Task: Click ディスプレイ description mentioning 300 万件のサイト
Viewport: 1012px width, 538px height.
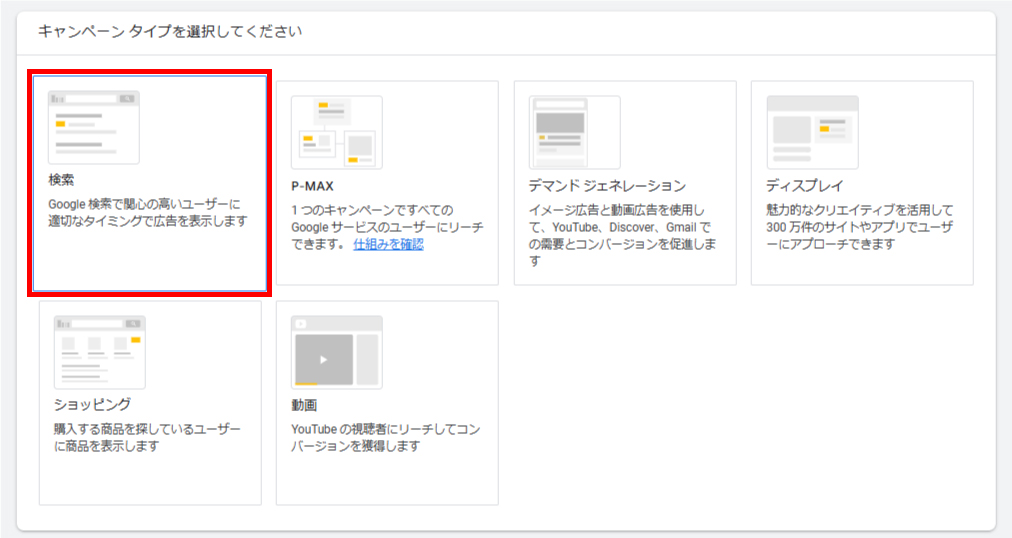Action: point(859,227)
